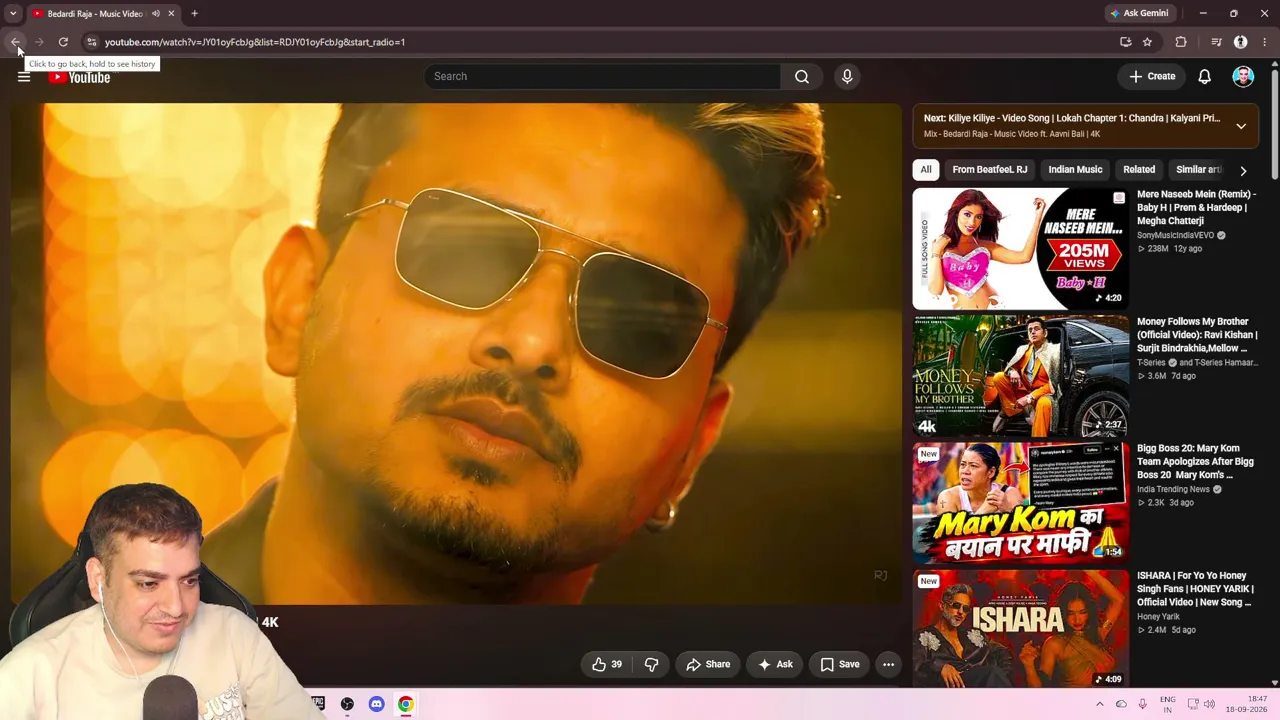The height and width of the screenshot is (720, 1280).
Task: Open the tab search dropdown arrow
Action: click(13, 14)
